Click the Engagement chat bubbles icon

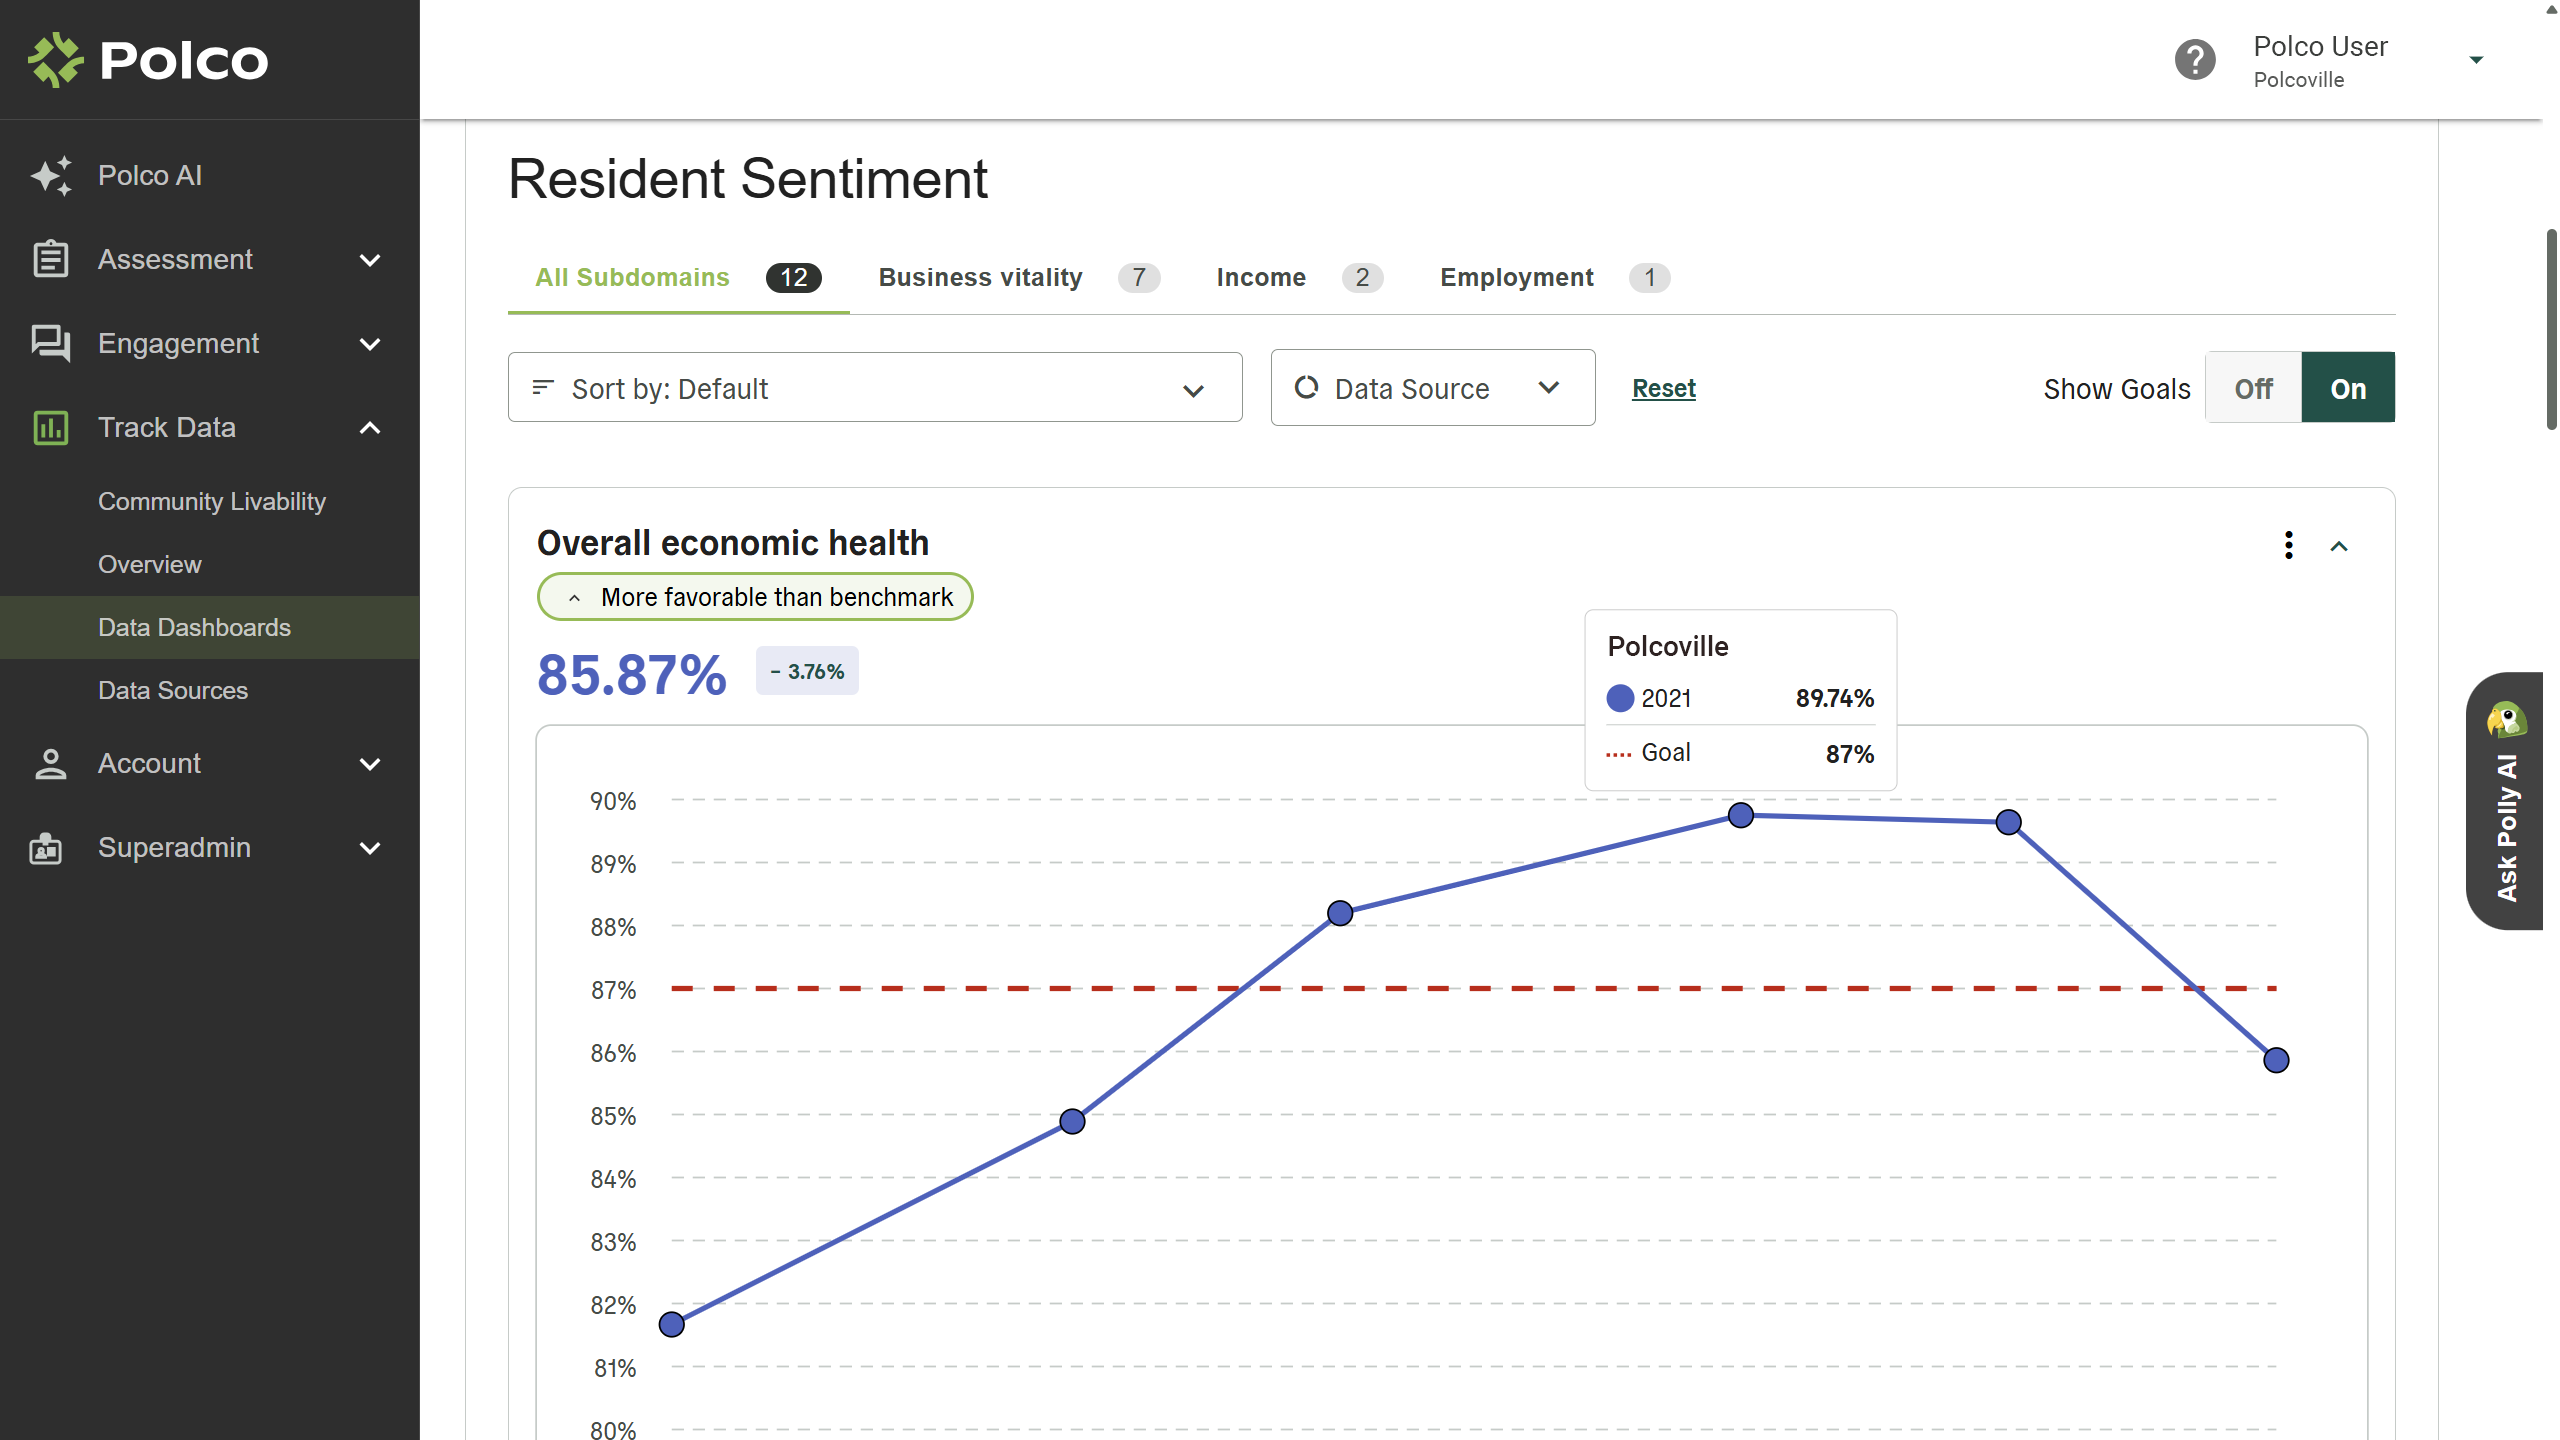pyautogui.click(x=51, y=343)
